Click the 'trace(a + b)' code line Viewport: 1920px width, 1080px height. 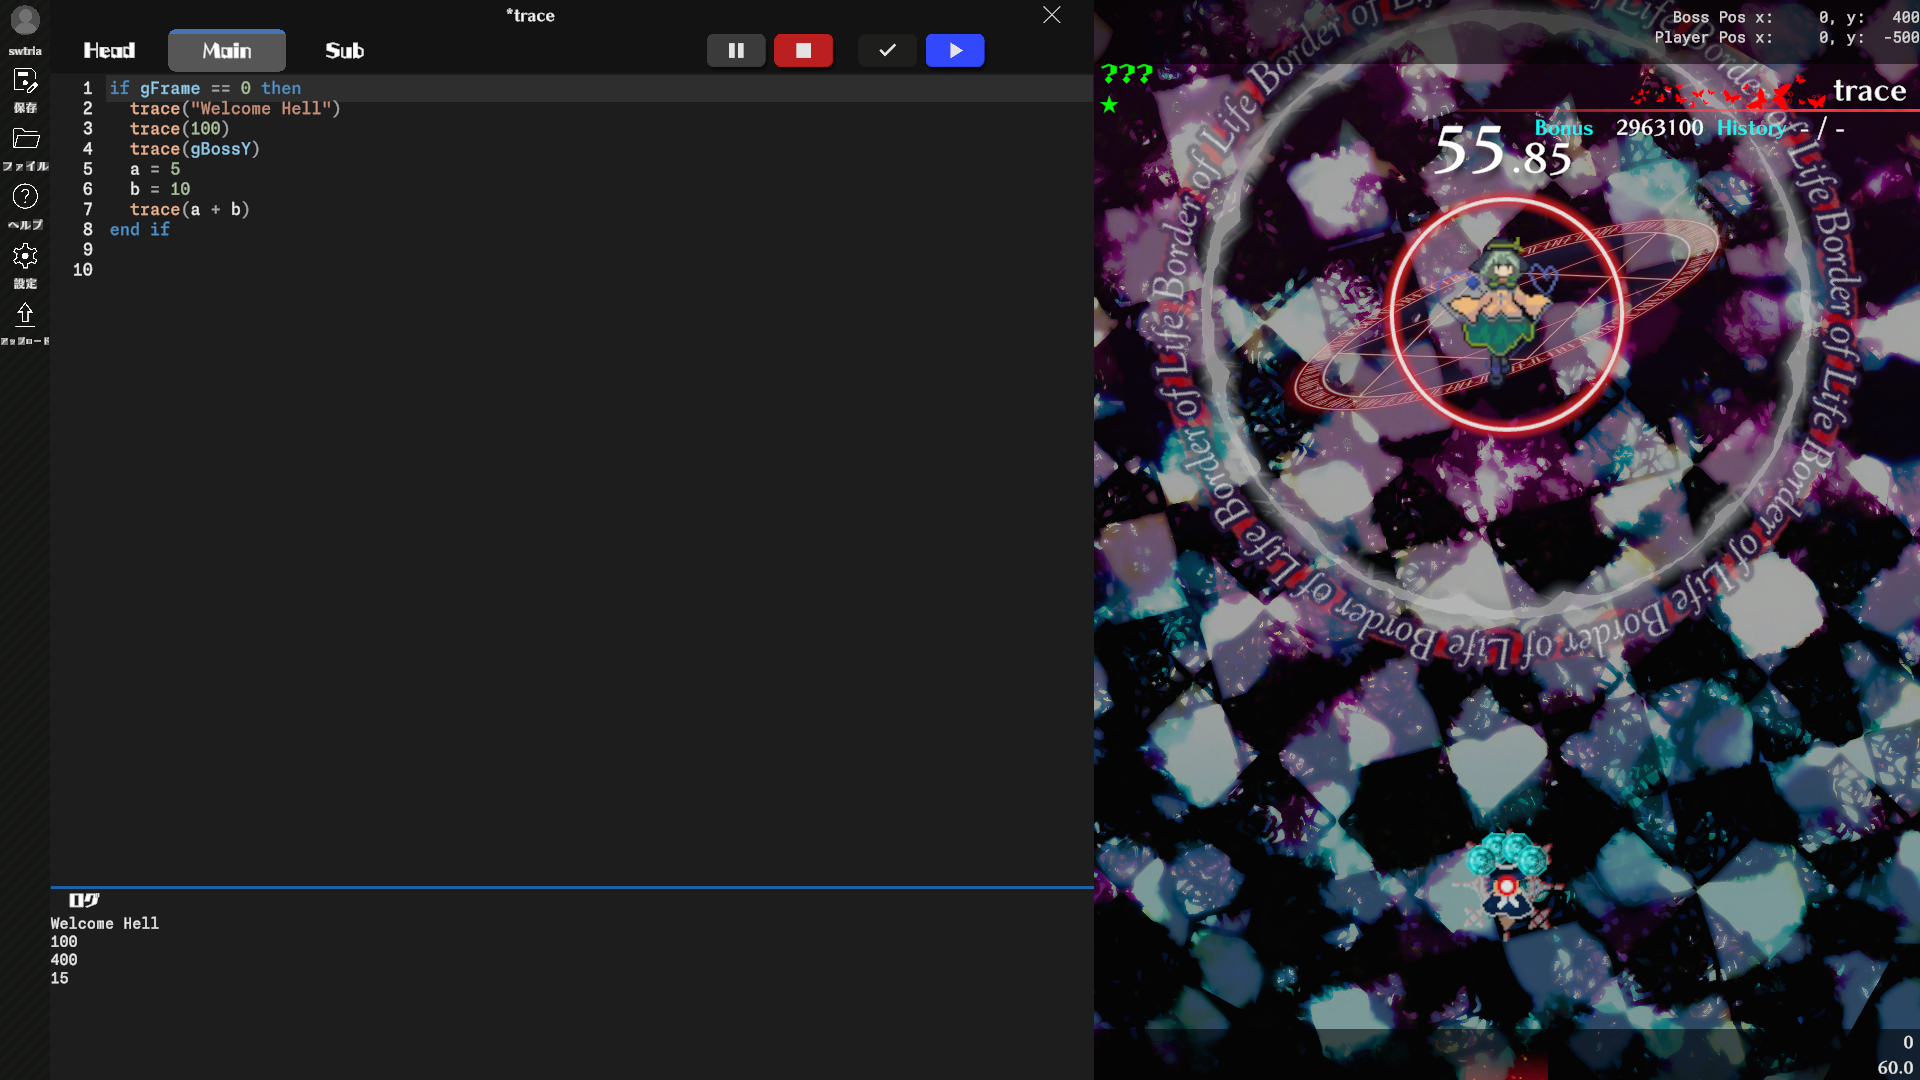pos(190,209)
